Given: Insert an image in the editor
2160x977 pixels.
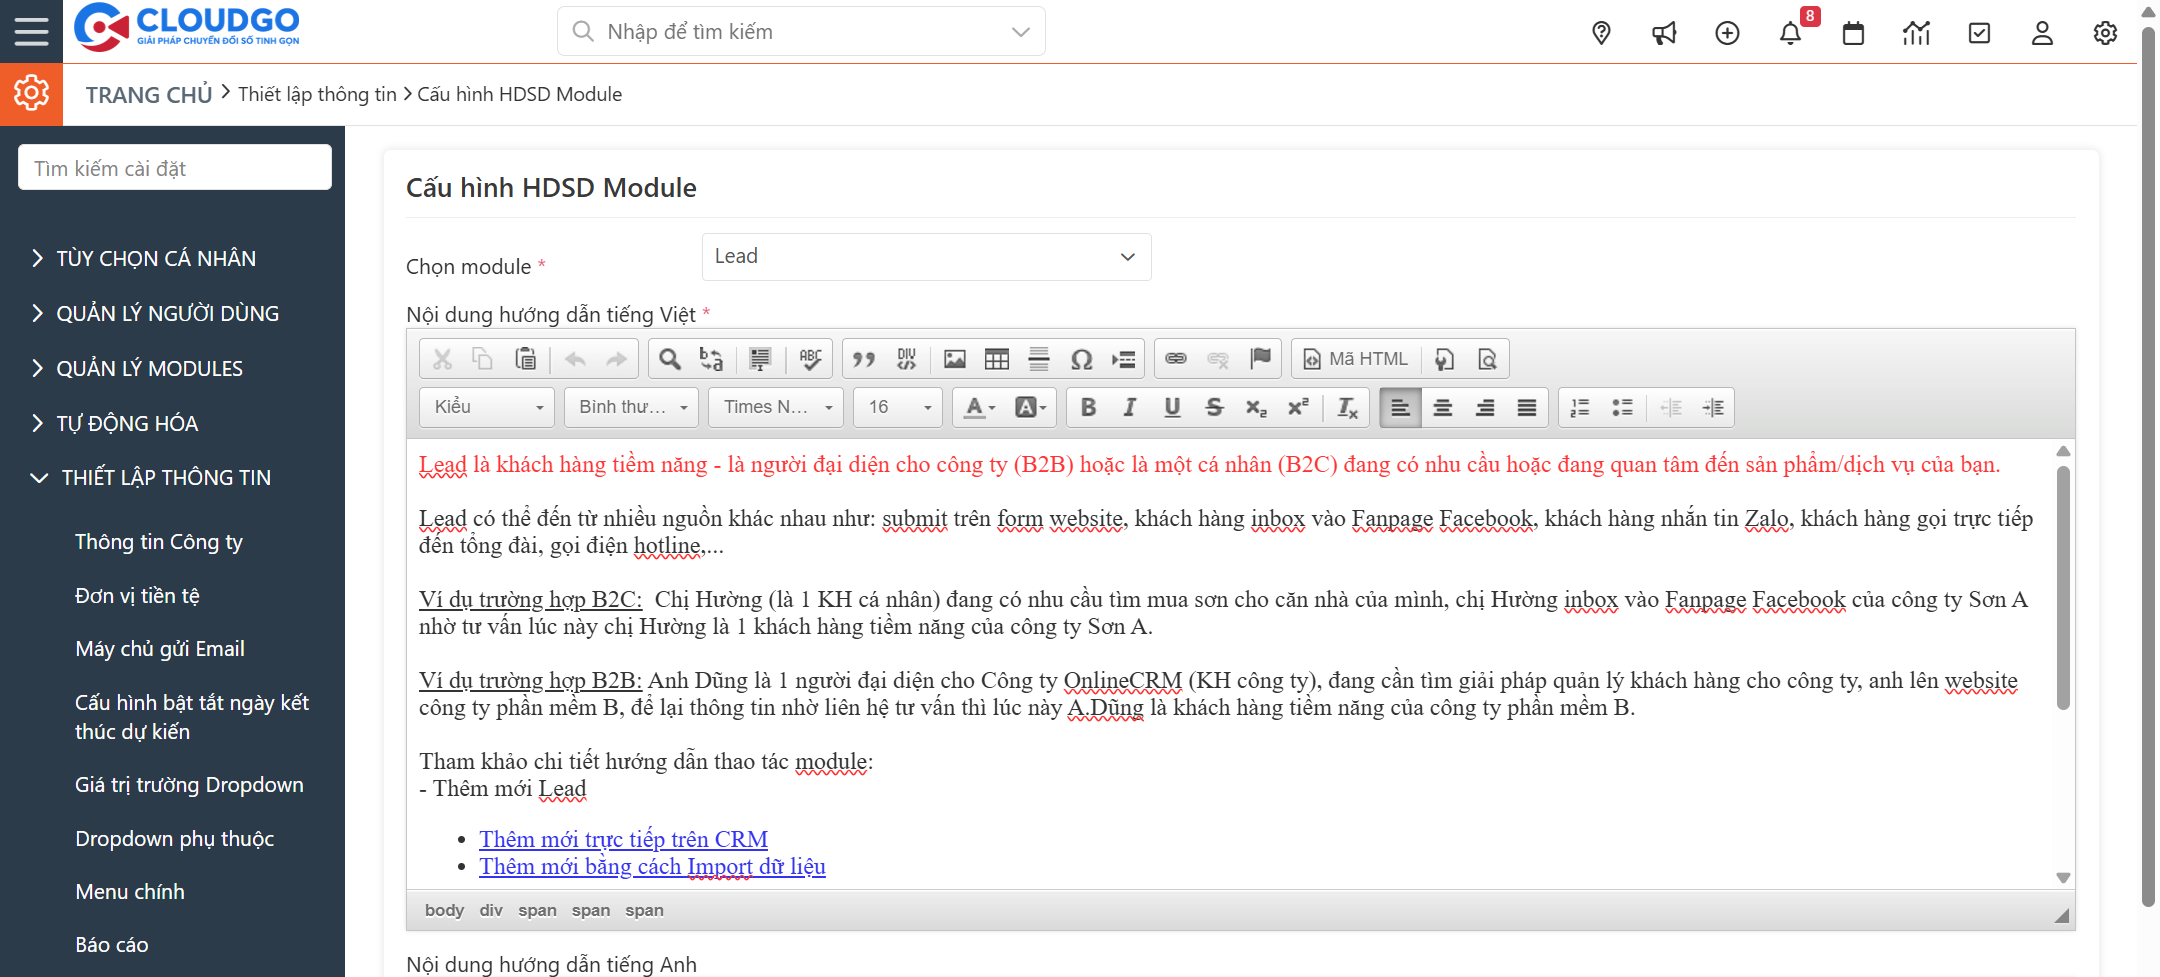Looking at the screenshot, I should tap(955, 358).
